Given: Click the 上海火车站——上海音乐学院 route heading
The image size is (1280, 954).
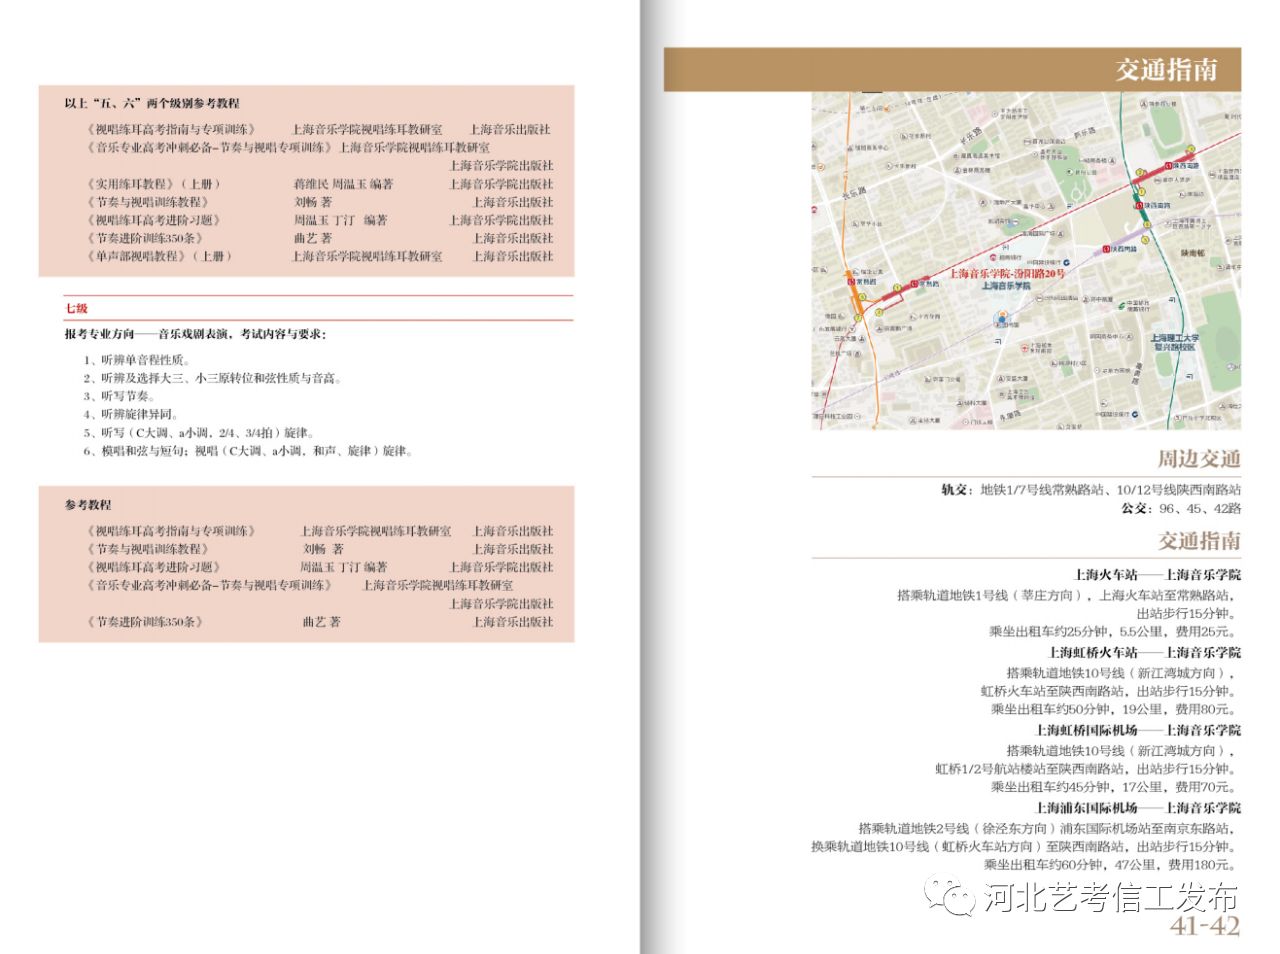Looking at the screenshot, I should coord(1157,575).
